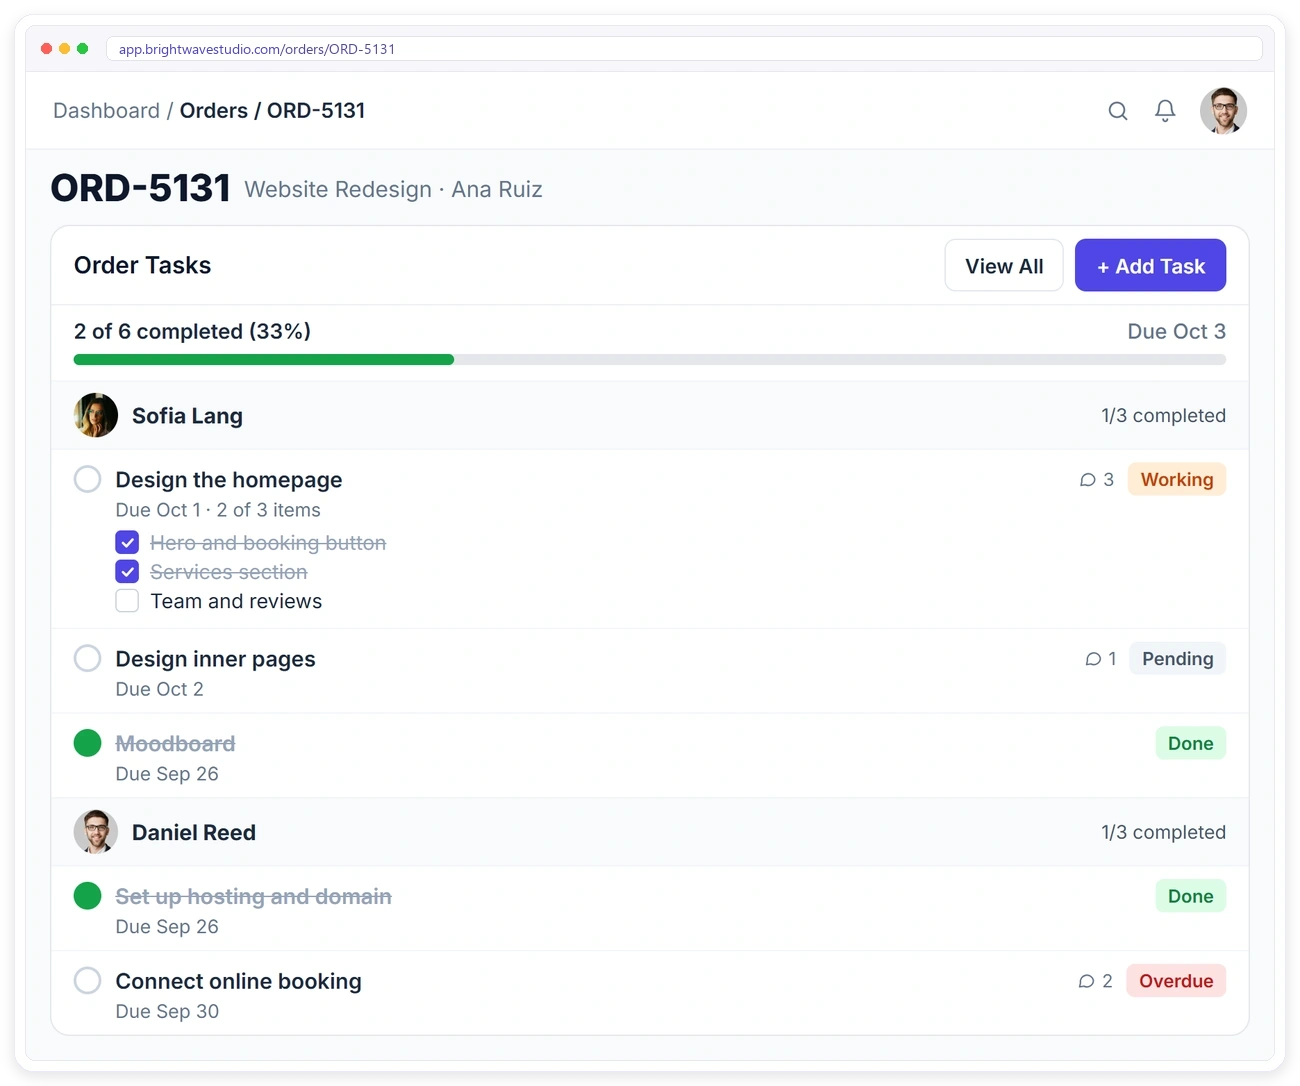Image resolution: width=1300 pixels, height=1086 pixels.
Task: Click the Website Redesign · Ana Ruiz subtitle
Action: [394, 189]
